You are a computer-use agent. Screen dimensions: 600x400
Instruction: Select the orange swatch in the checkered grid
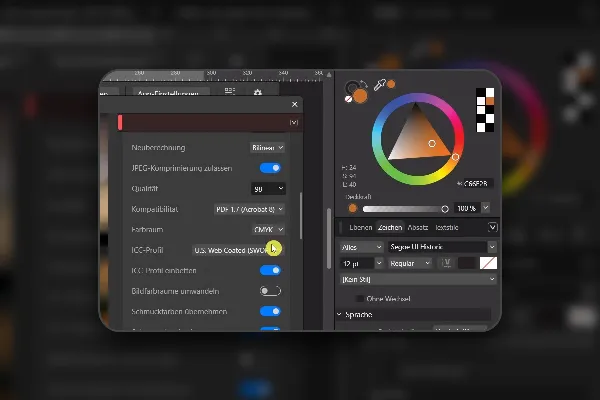[x=489, y=101]
